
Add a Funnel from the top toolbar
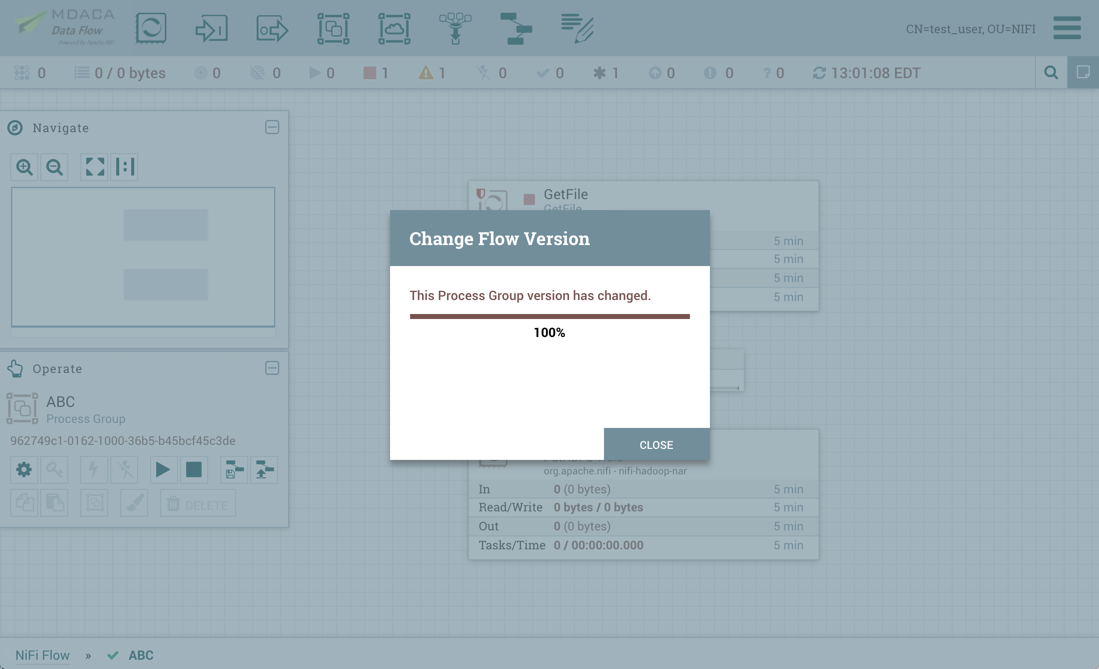455,28
